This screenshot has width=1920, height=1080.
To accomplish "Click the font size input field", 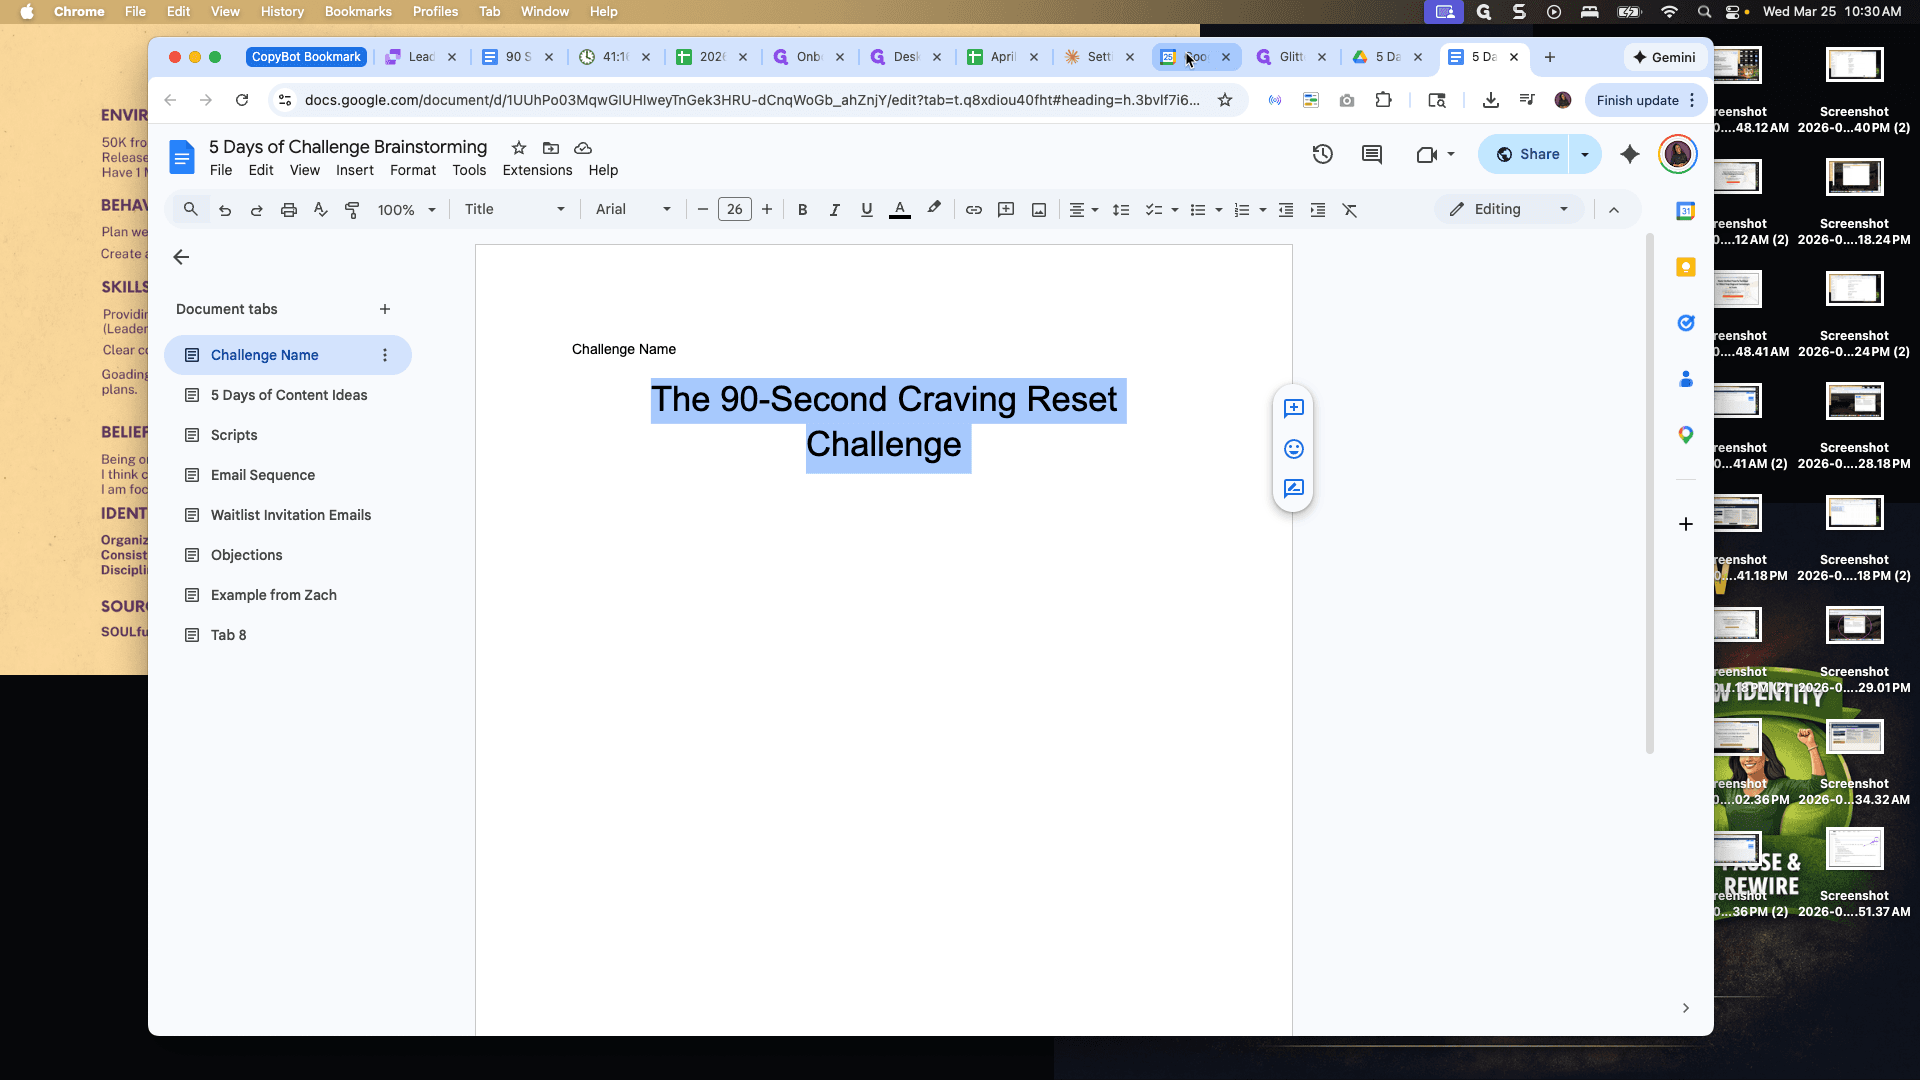I will (735, 209).
